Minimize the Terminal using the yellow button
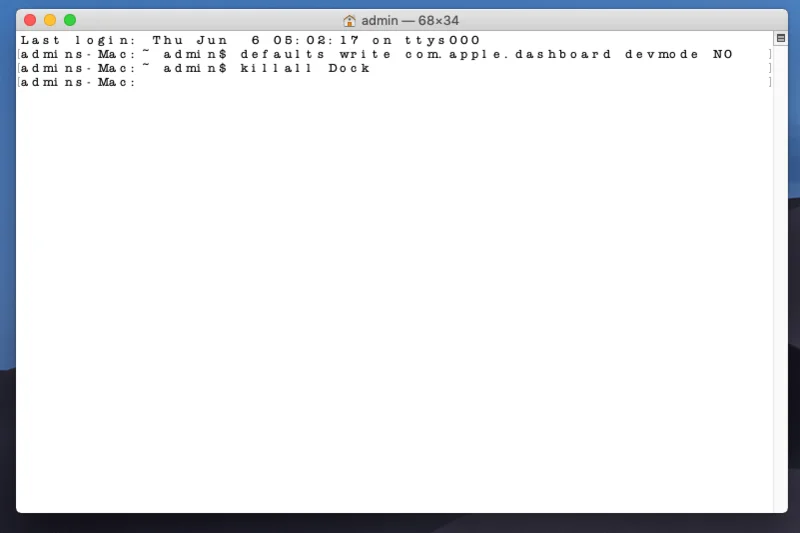This screenshot has height=533, width=800. (x=50, y=20)
